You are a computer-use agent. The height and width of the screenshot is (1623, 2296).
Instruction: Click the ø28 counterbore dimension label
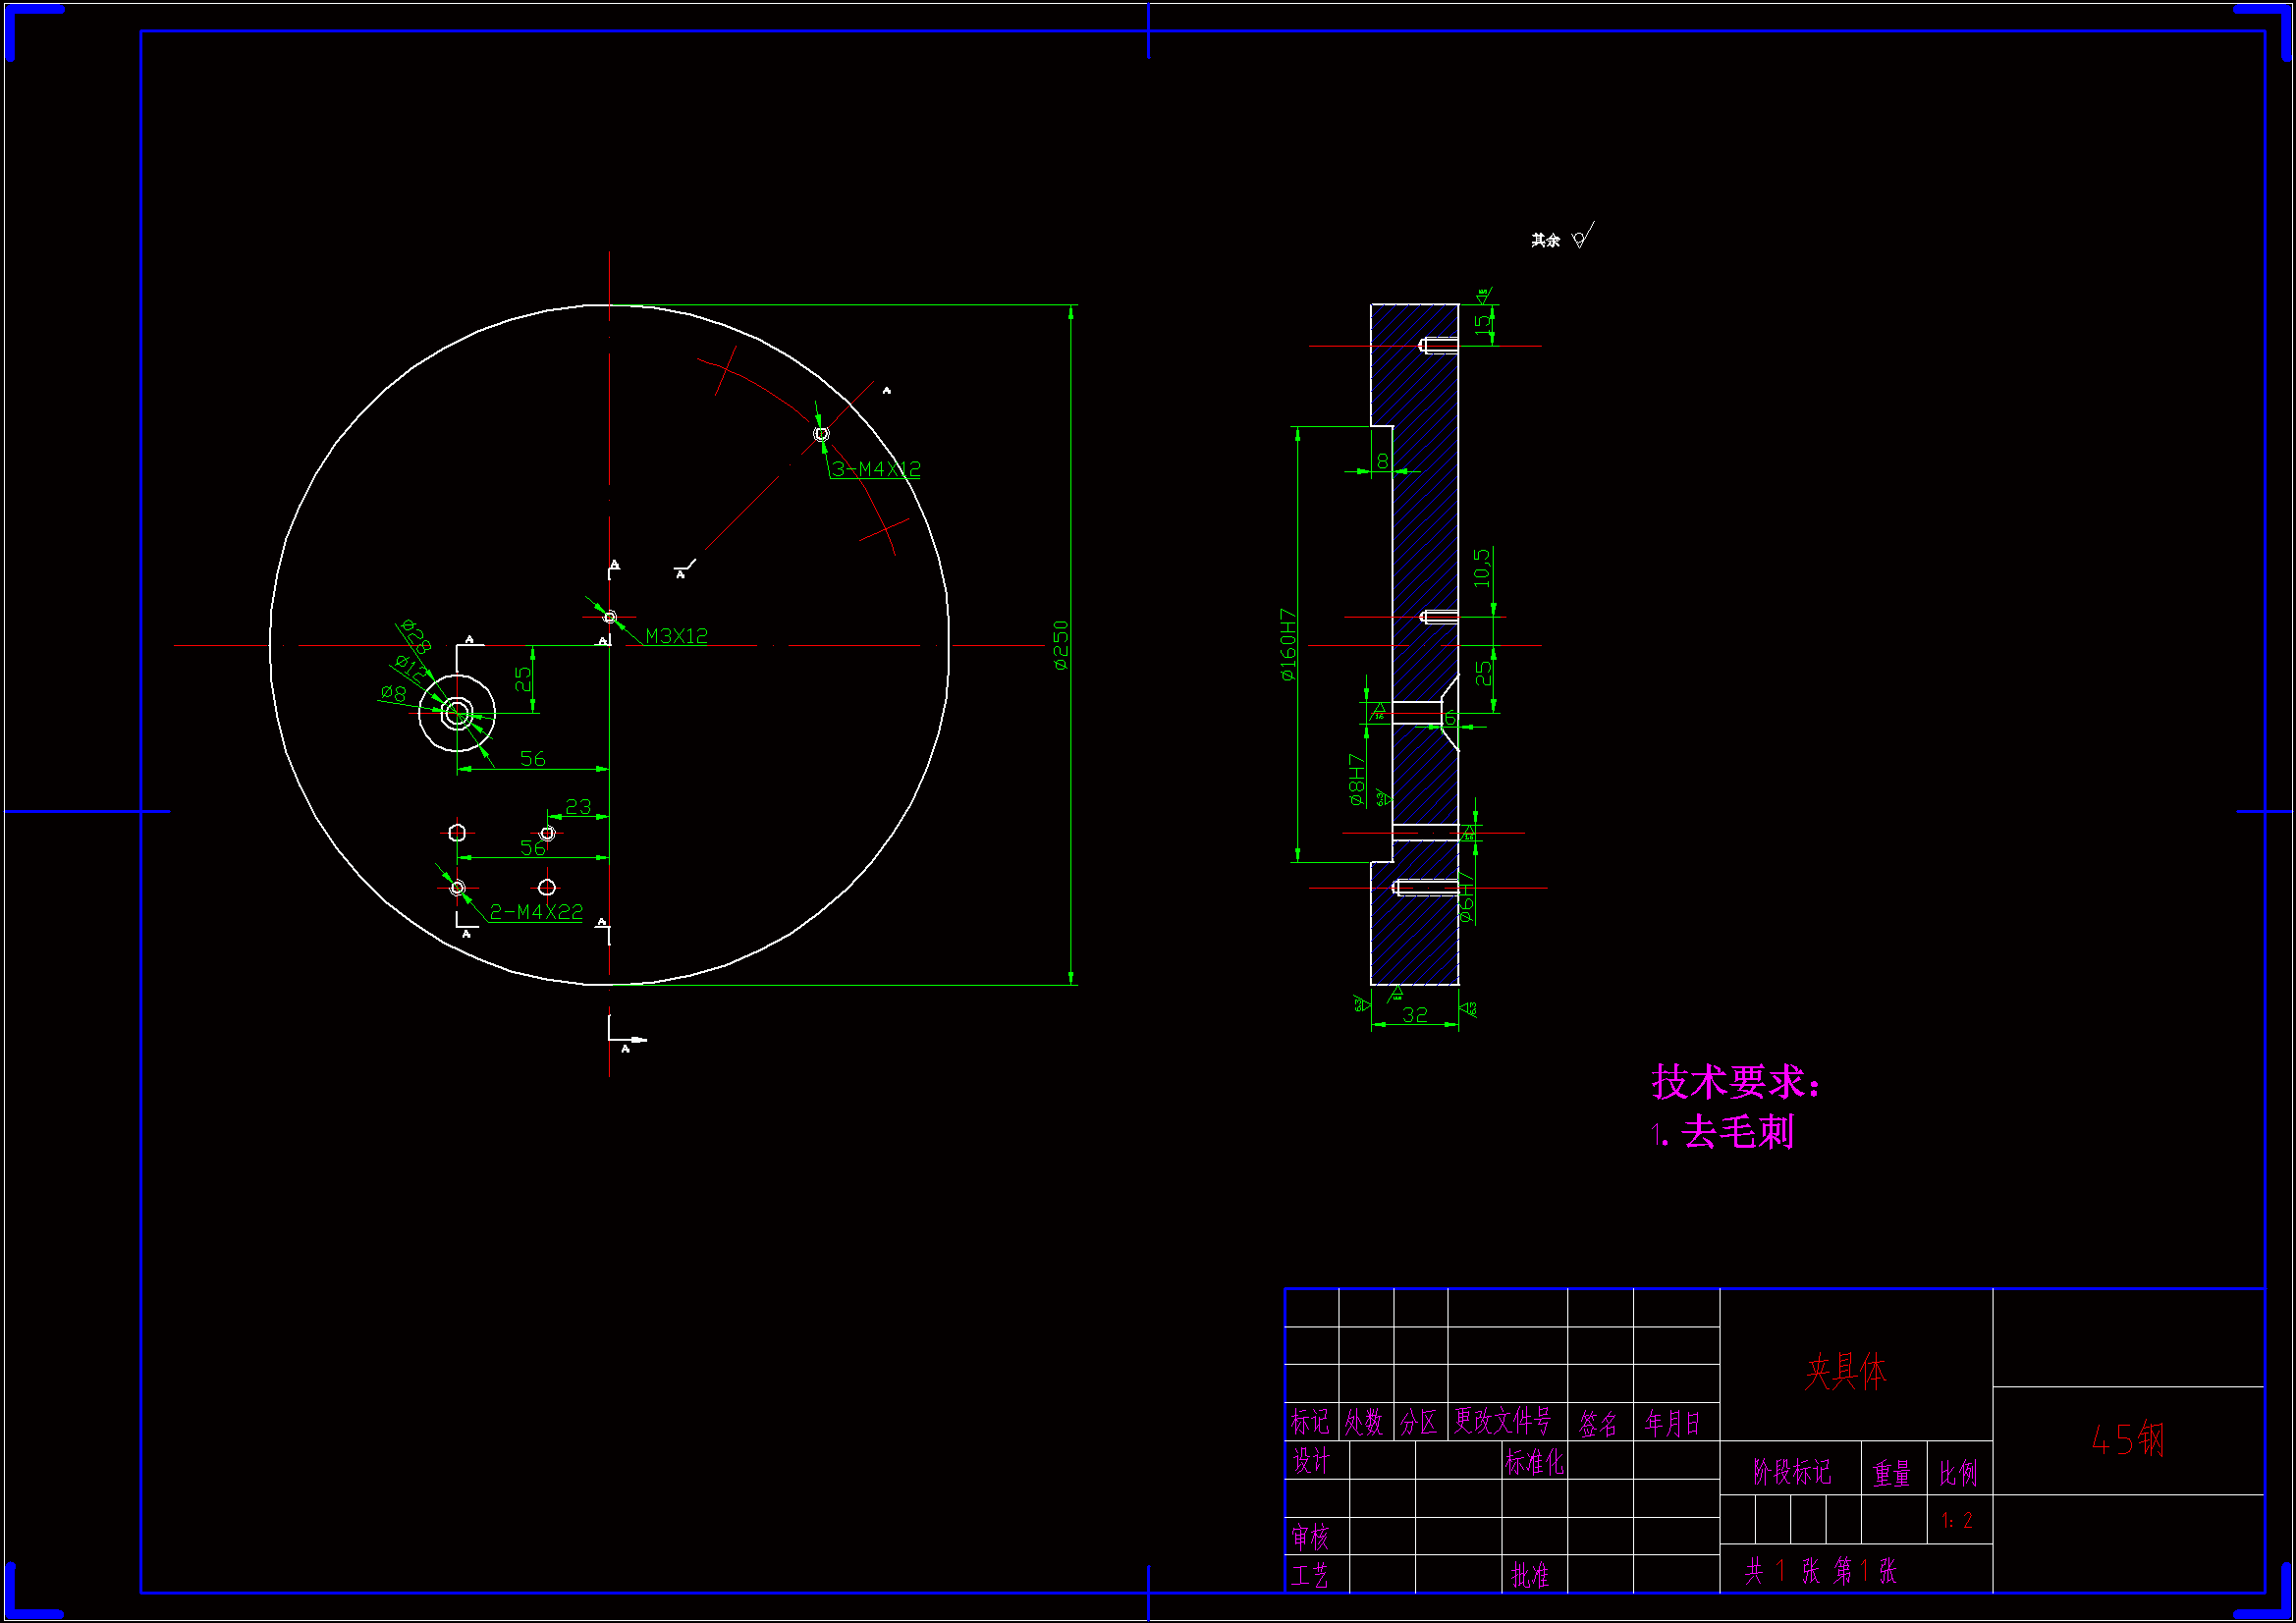click(415, 636)
